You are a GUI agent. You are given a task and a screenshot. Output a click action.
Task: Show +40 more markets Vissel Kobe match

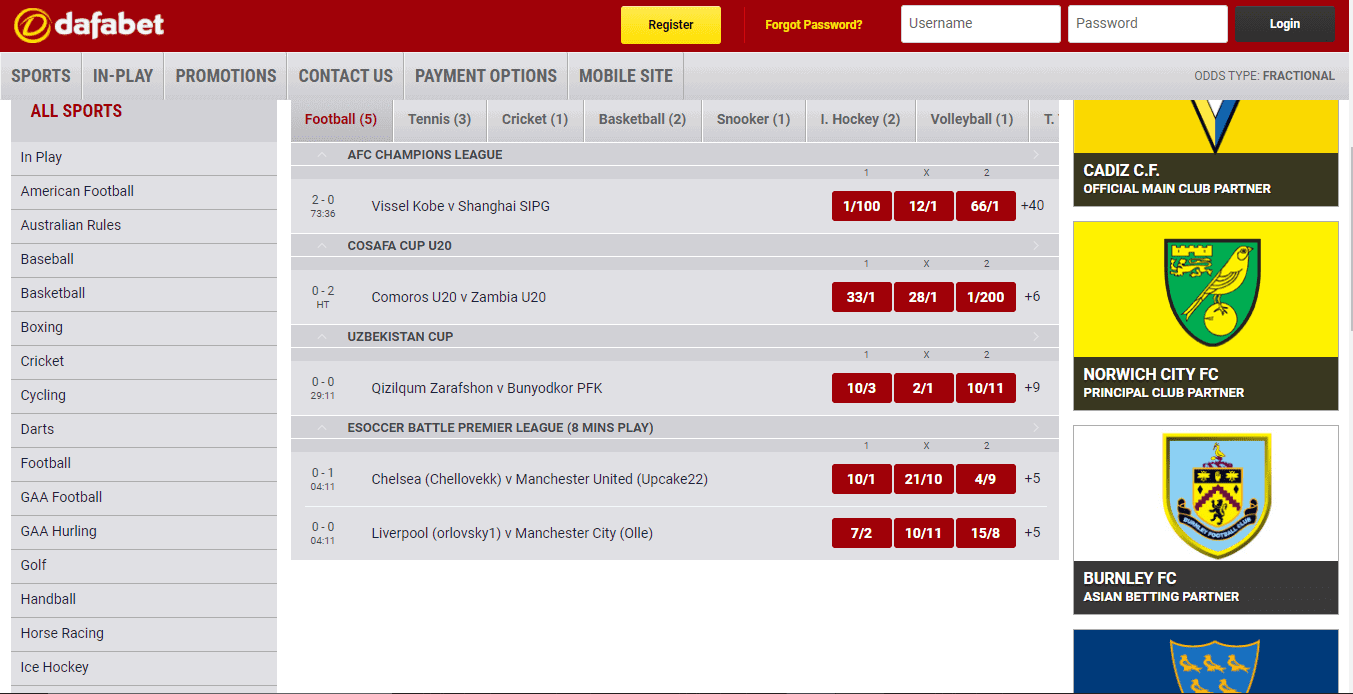(1032, 206)
